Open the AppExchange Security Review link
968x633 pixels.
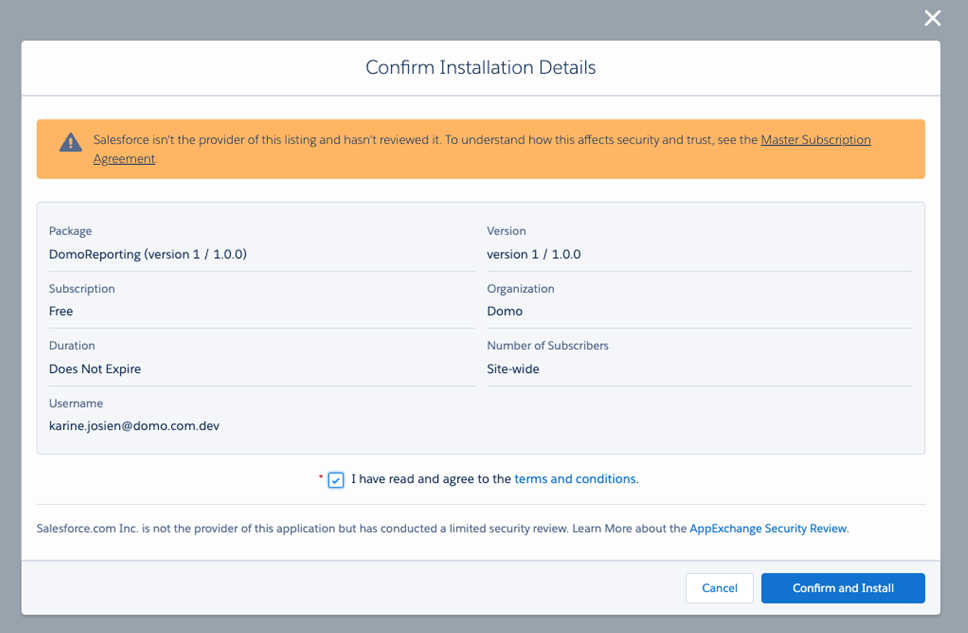768,528
